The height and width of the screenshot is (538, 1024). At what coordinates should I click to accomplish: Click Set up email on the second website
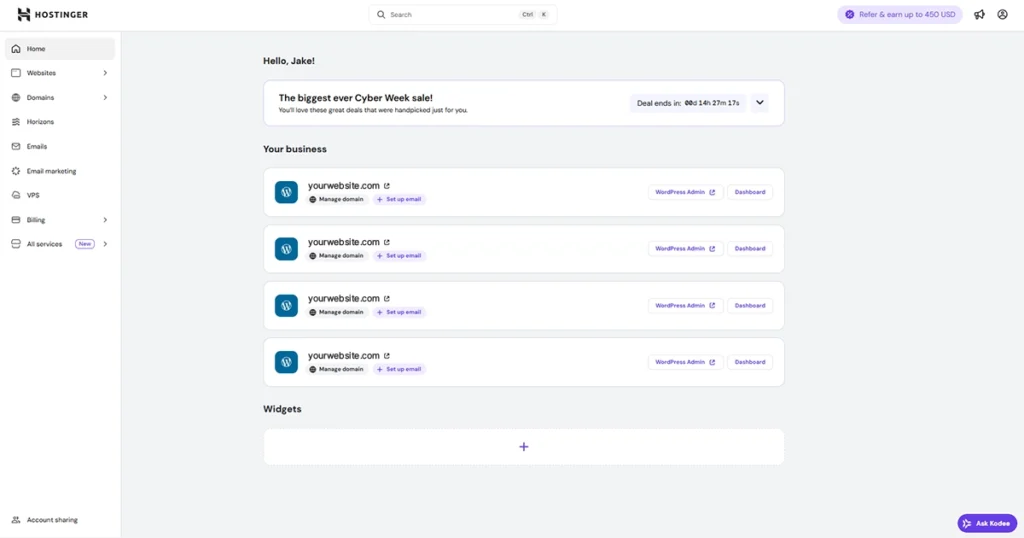pyautogui.click(x=399, y=256)
